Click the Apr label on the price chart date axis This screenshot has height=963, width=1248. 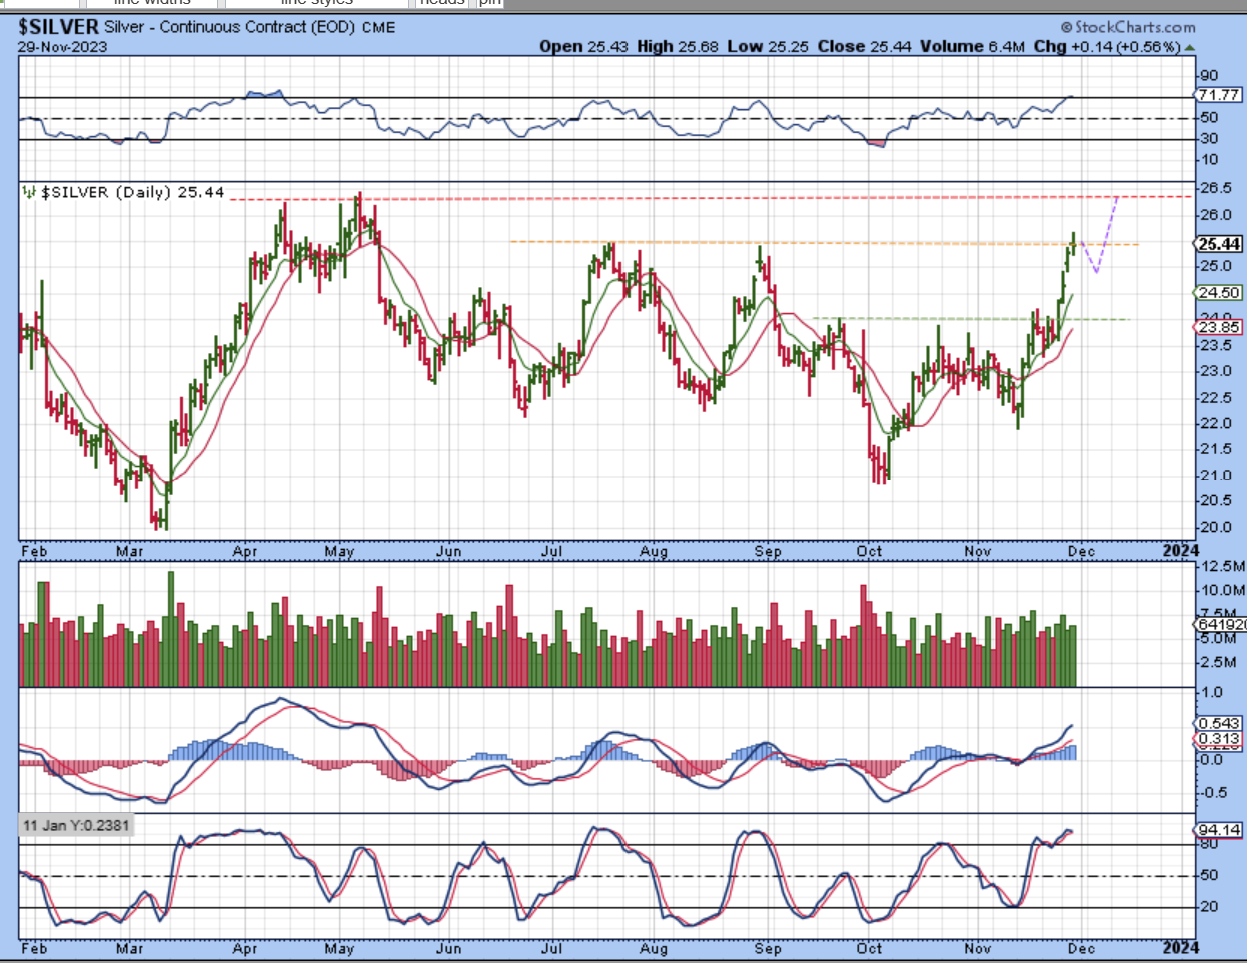point(245,551)
